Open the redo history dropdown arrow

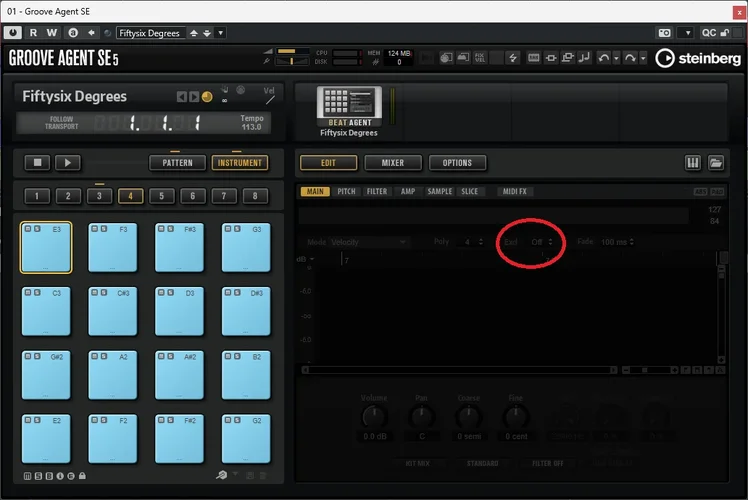[643, 58]
